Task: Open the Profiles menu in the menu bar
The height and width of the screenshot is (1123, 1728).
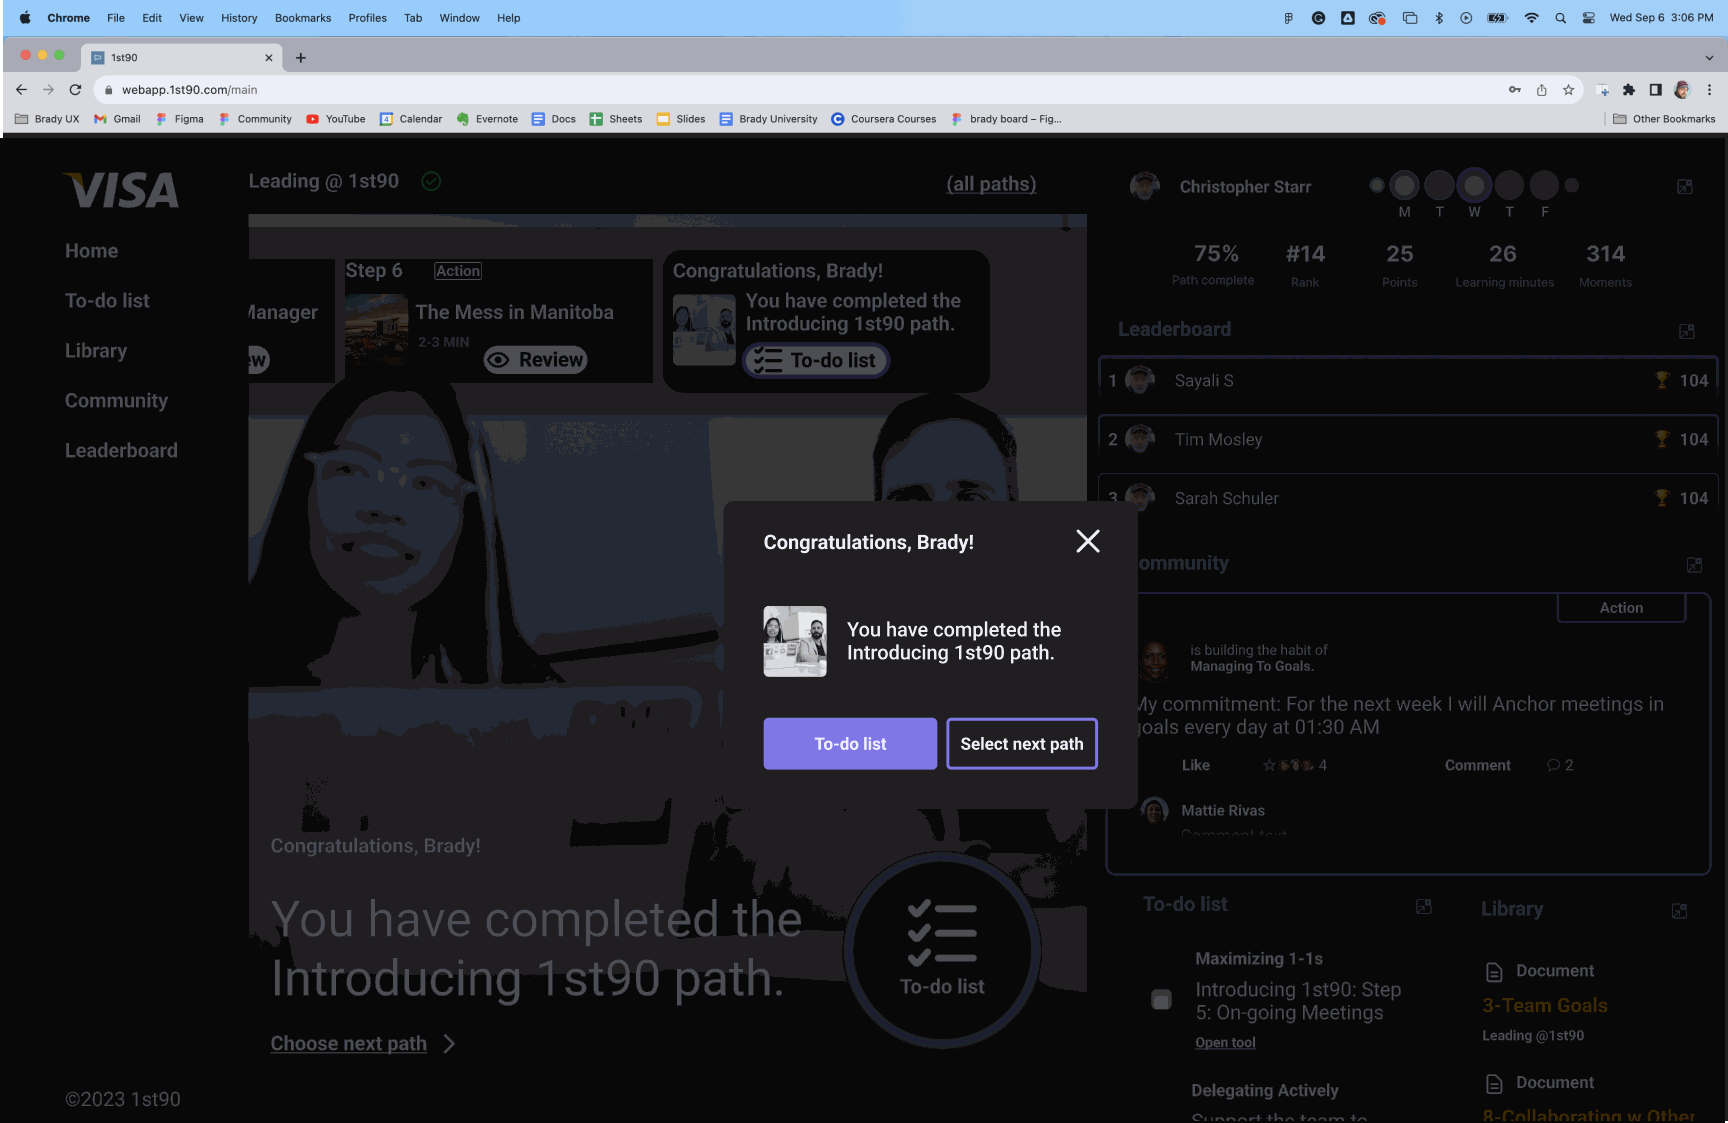Action: (367, 18)
